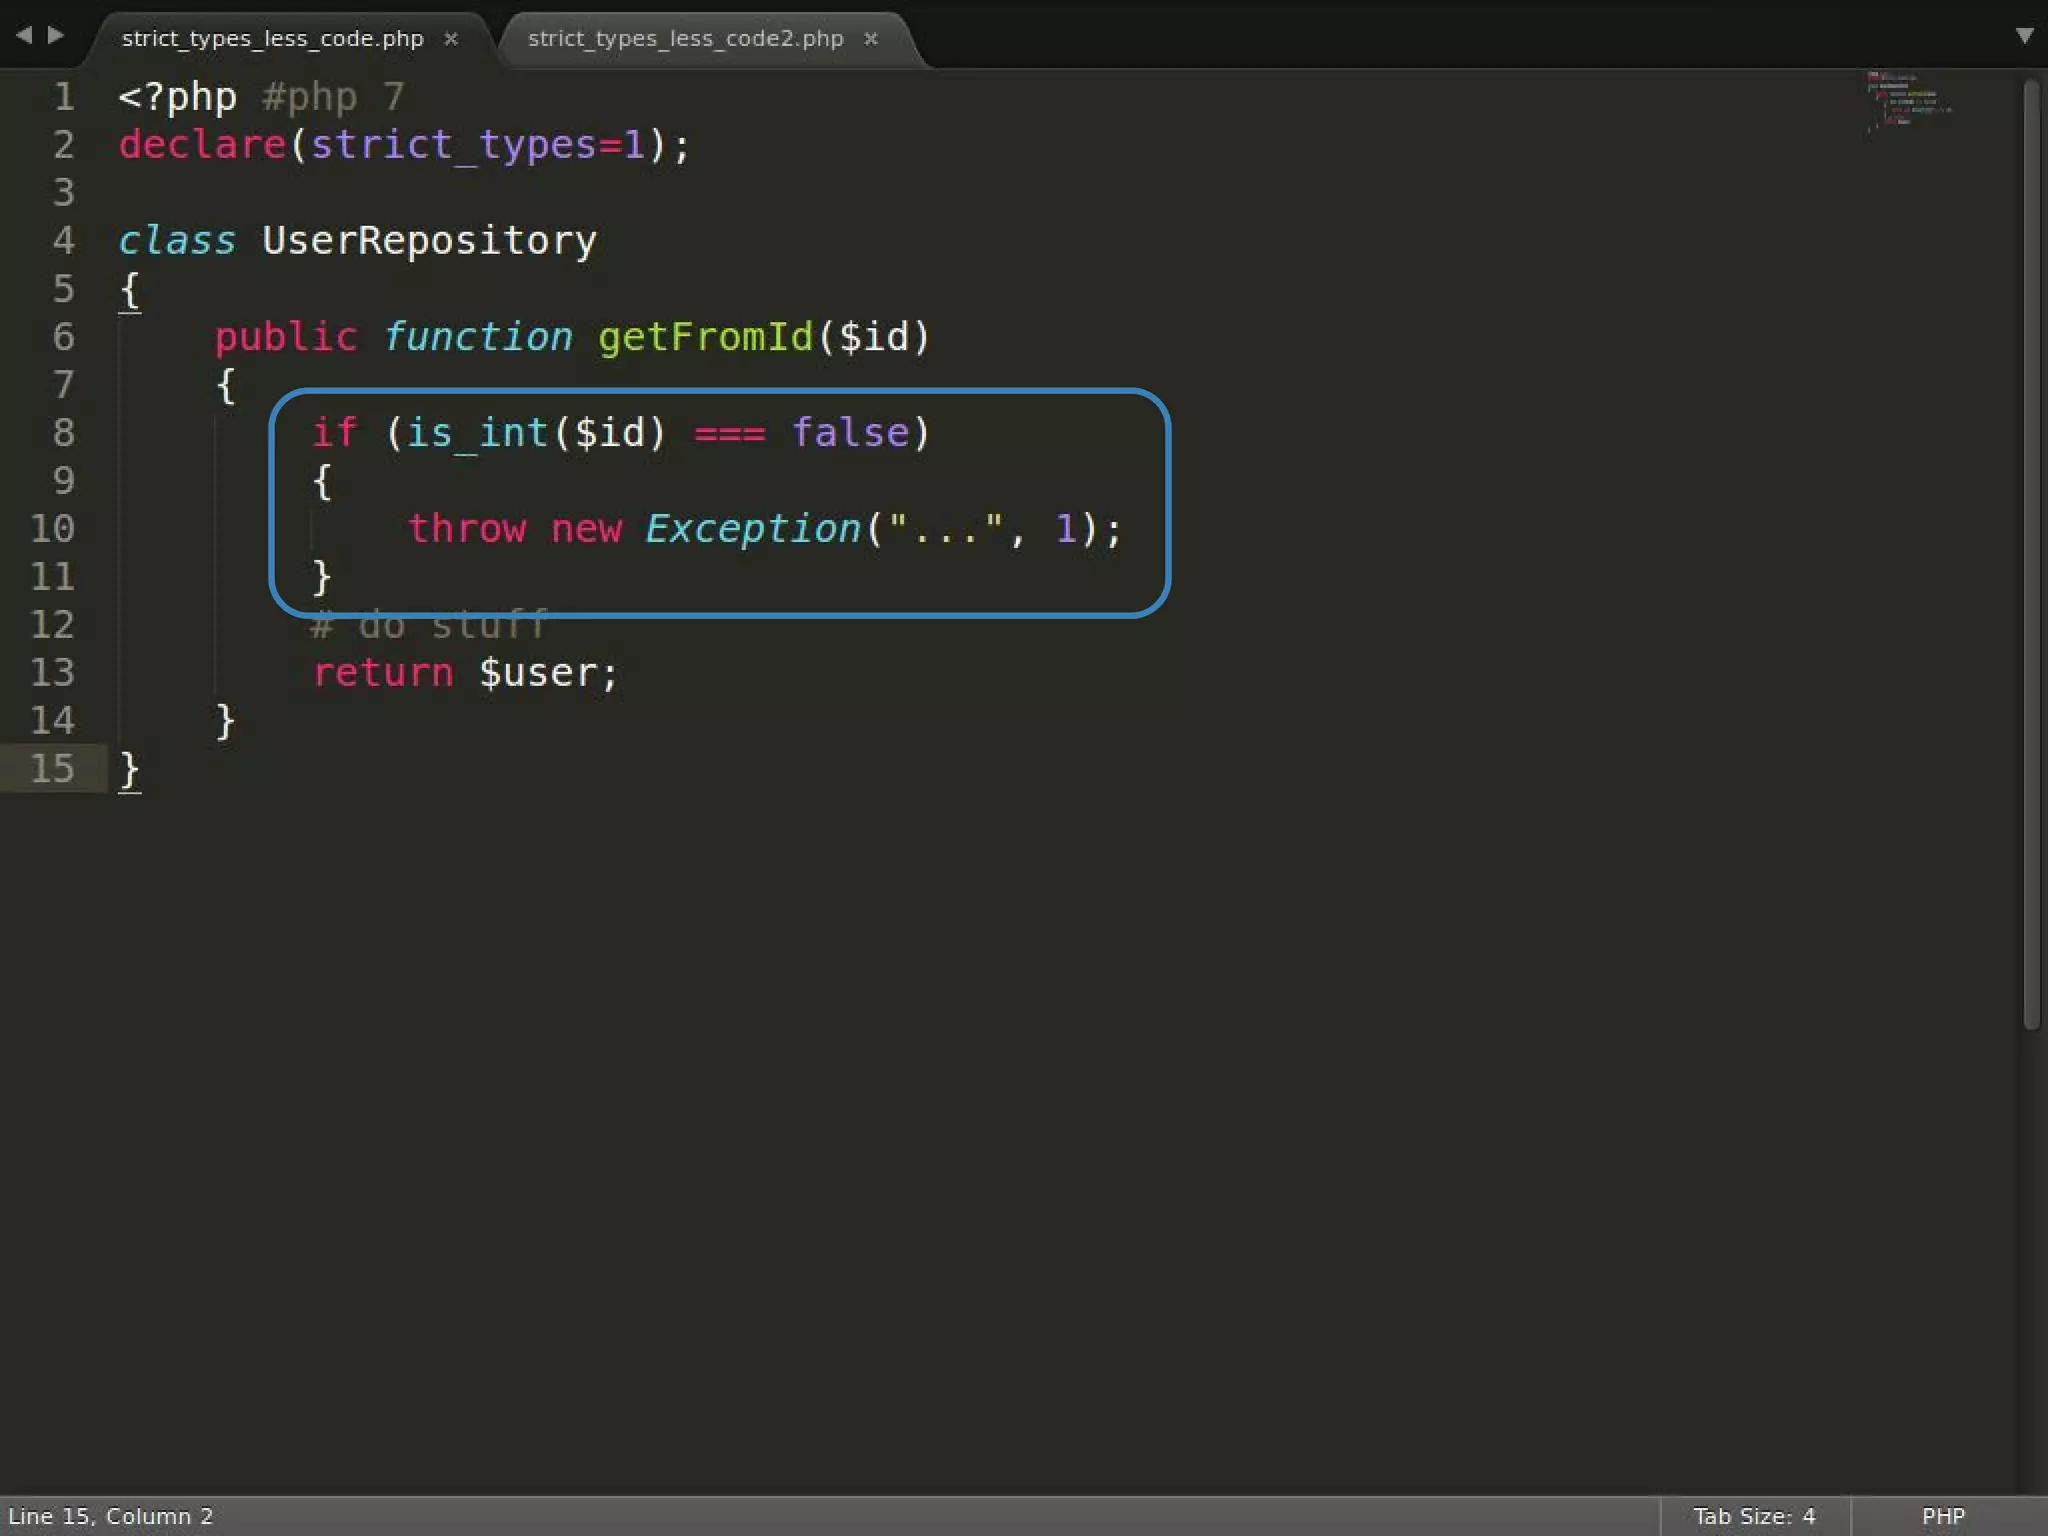The width and height of the screenshot is (2048, 1536).
Task: Open the PHP syntax selector
Action: tap(1943, 1516)
